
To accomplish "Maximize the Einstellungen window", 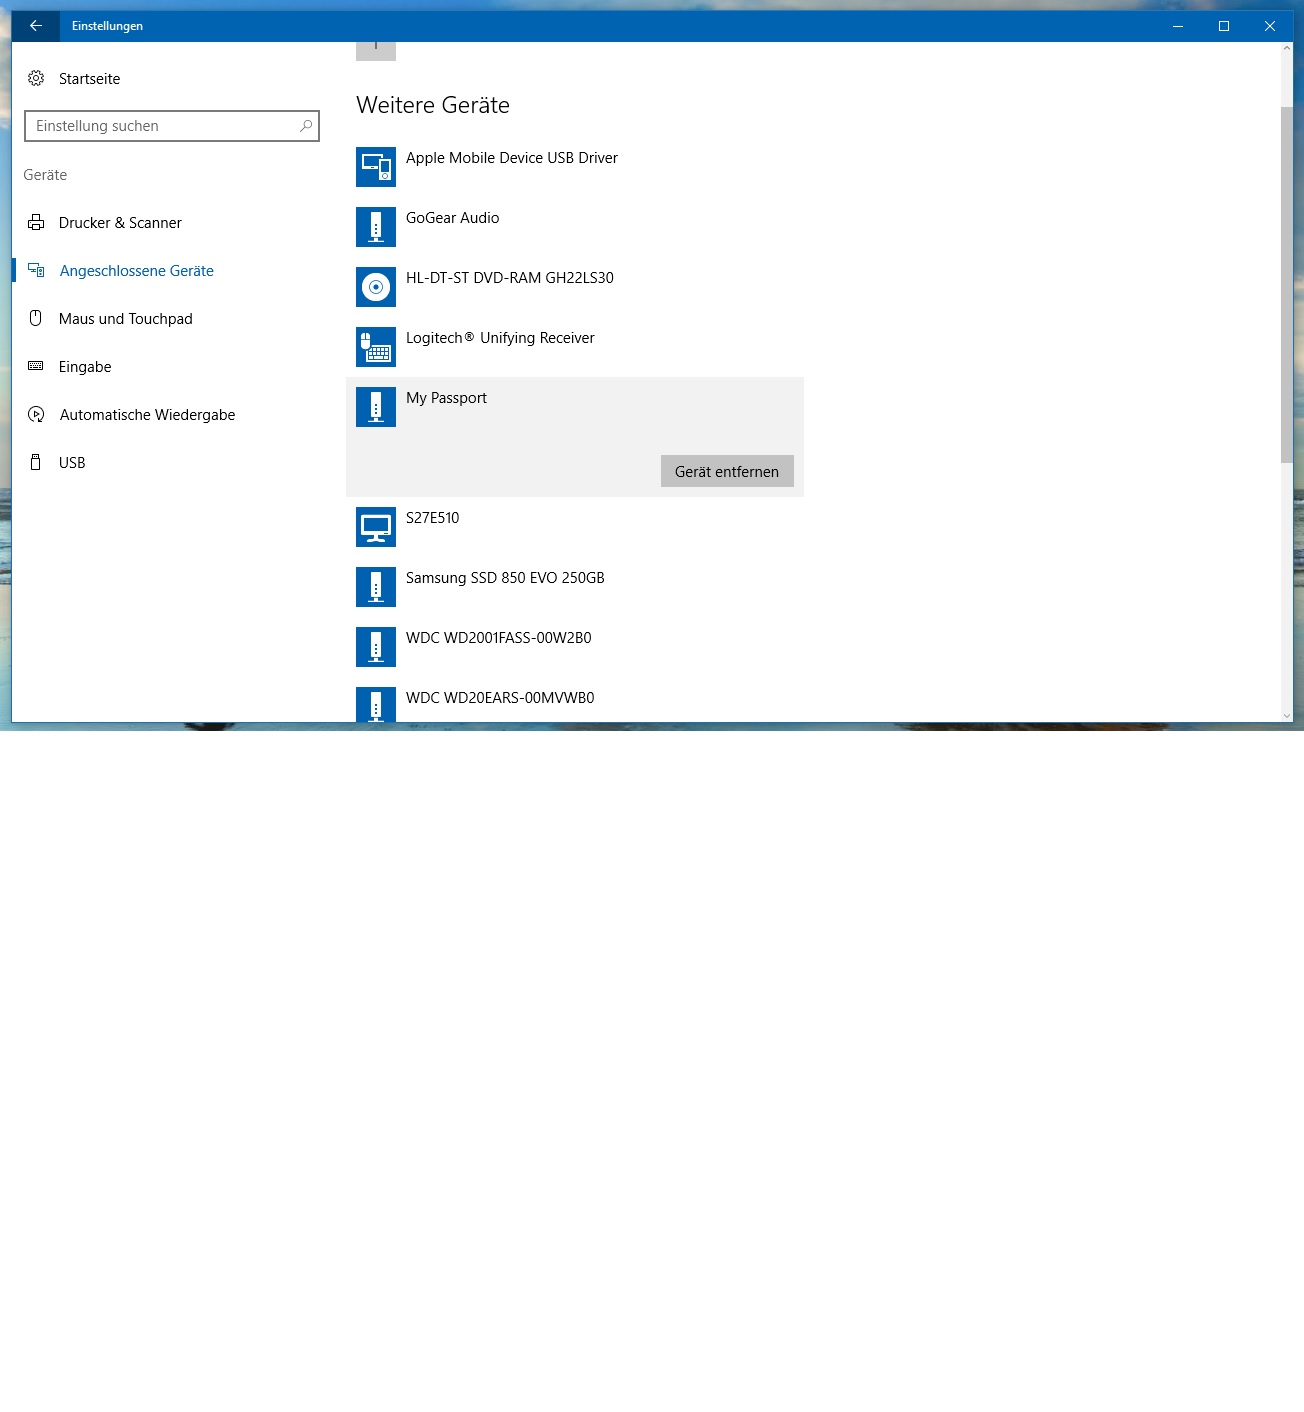I will [x=1224, y=26].
